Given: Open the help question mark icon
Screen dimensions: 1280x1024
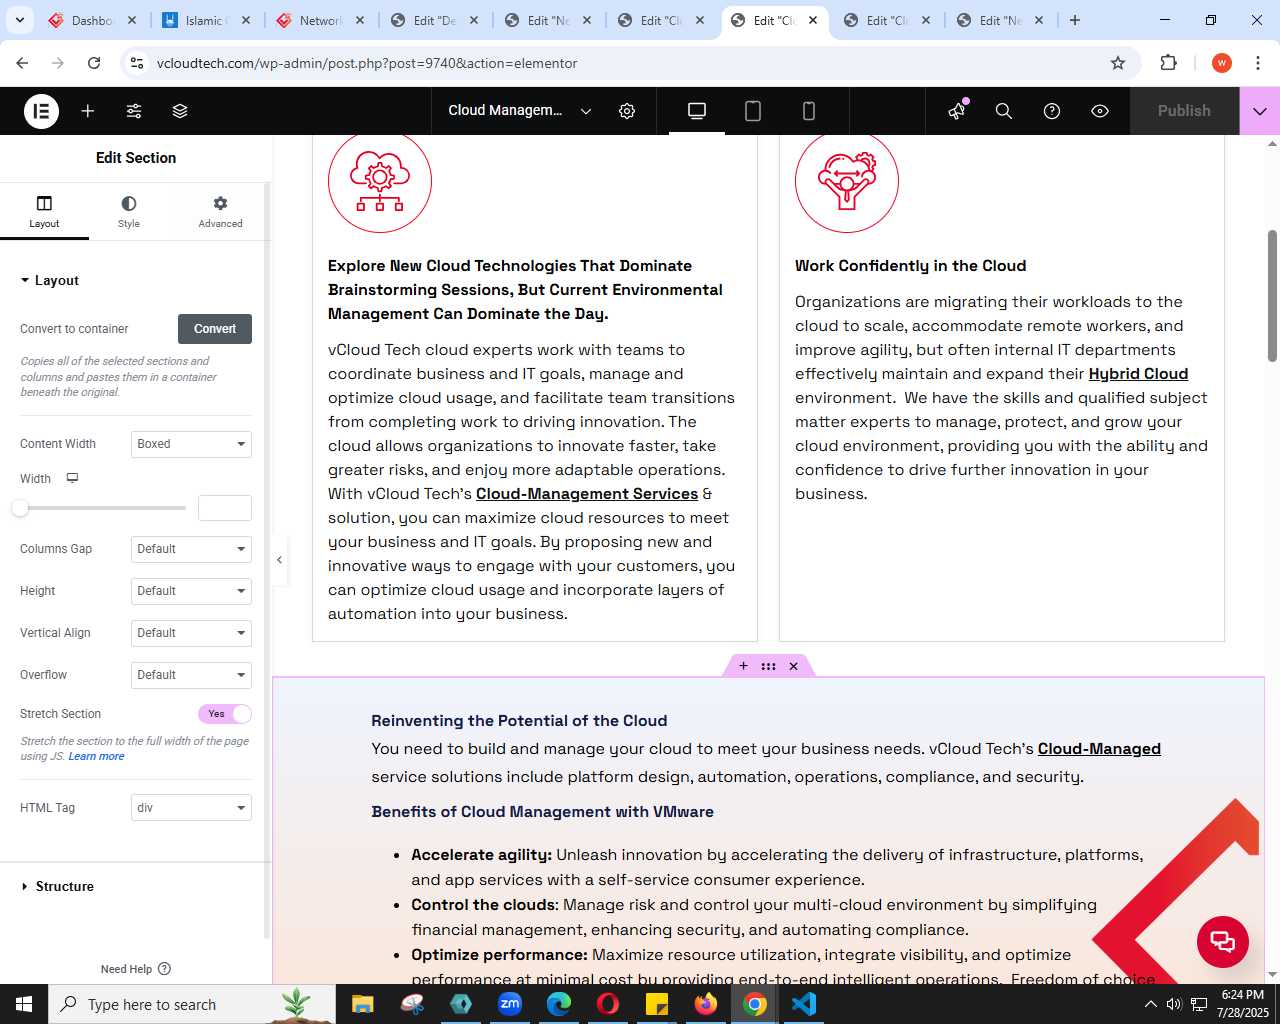Looking at the screenshot, I should tap(1052, 111).
